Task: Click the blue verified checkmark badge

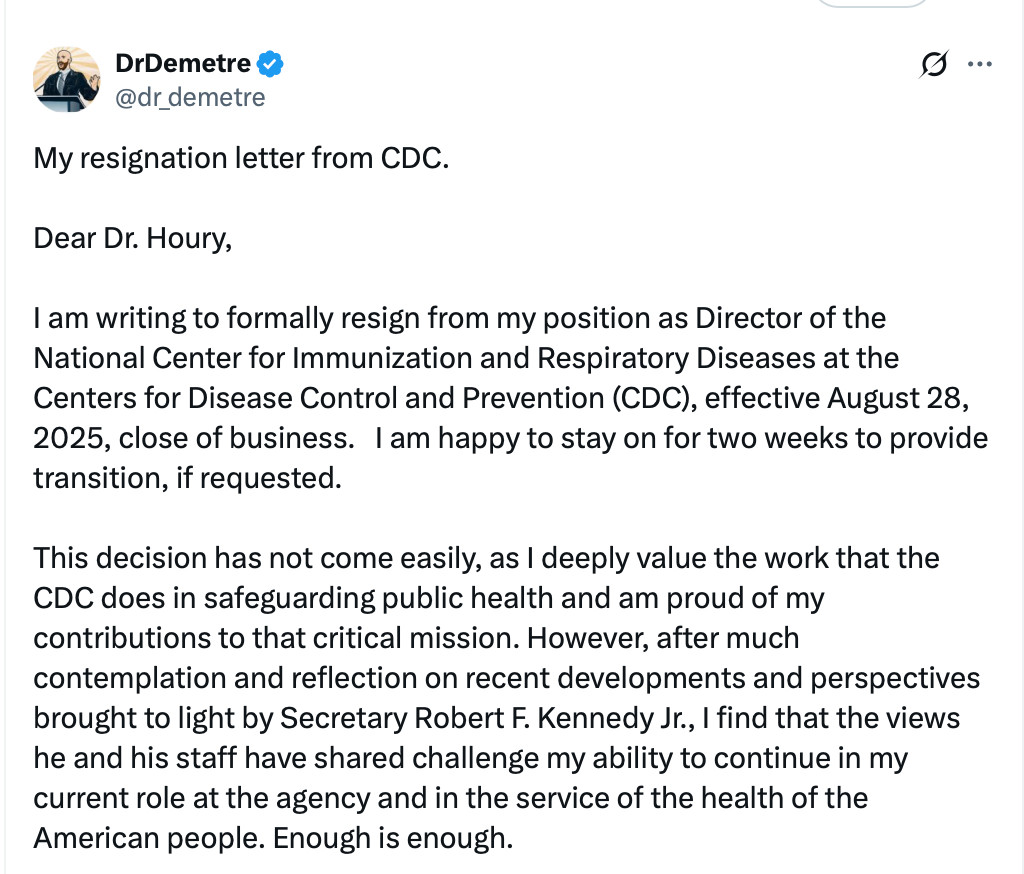Action: 270,64
